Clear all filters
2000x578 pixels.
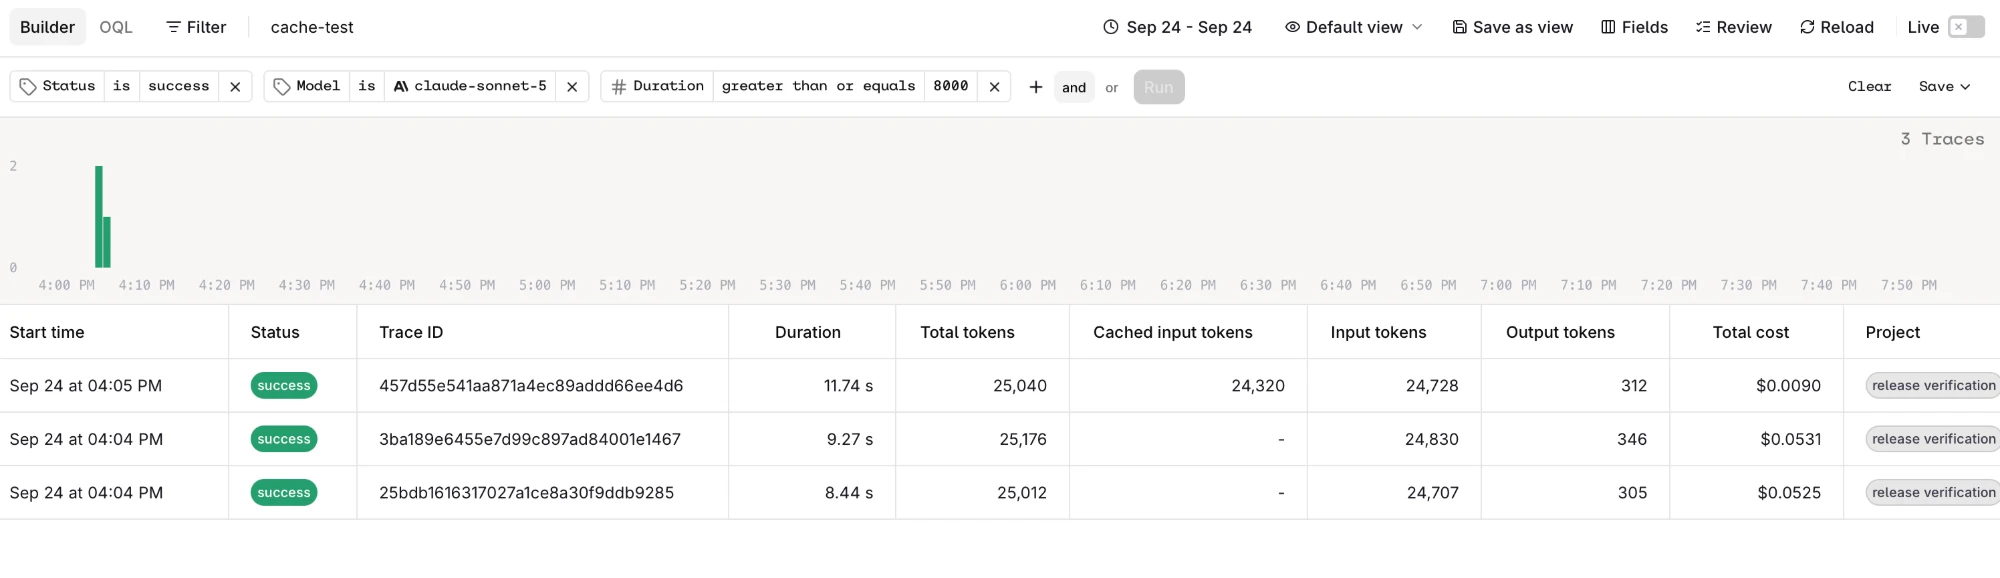coord(1869,87)
